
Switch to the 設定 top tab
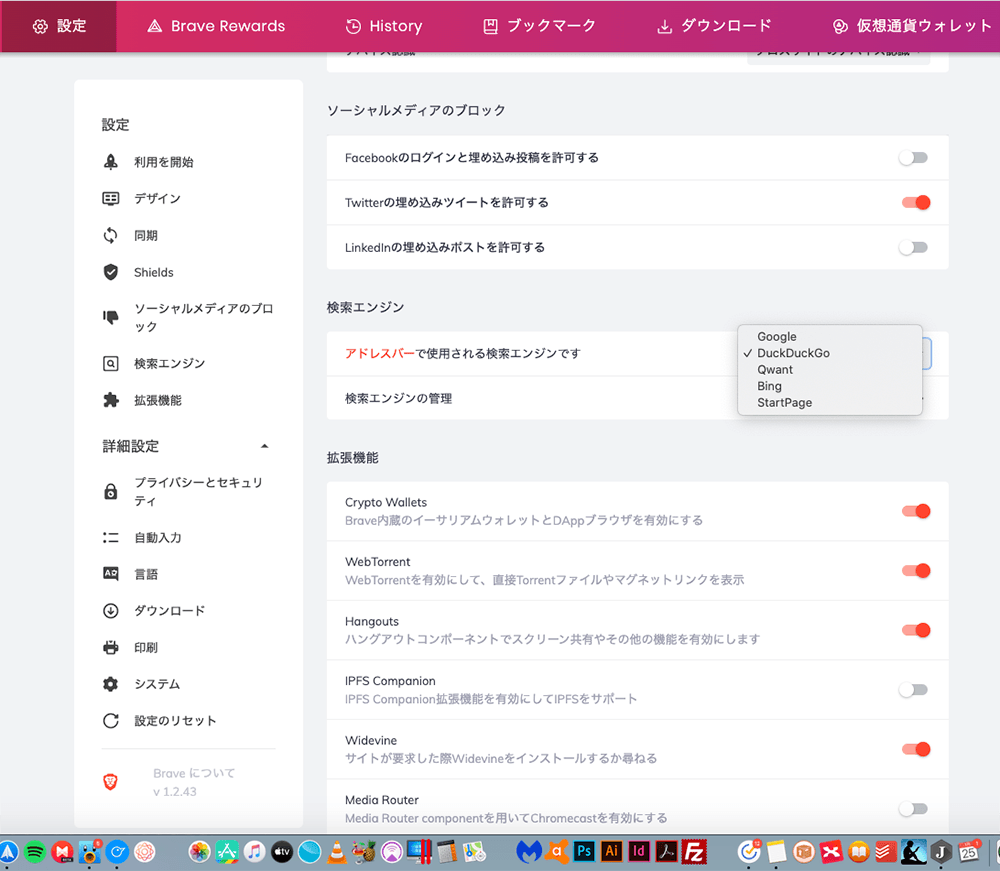[59, 26]
